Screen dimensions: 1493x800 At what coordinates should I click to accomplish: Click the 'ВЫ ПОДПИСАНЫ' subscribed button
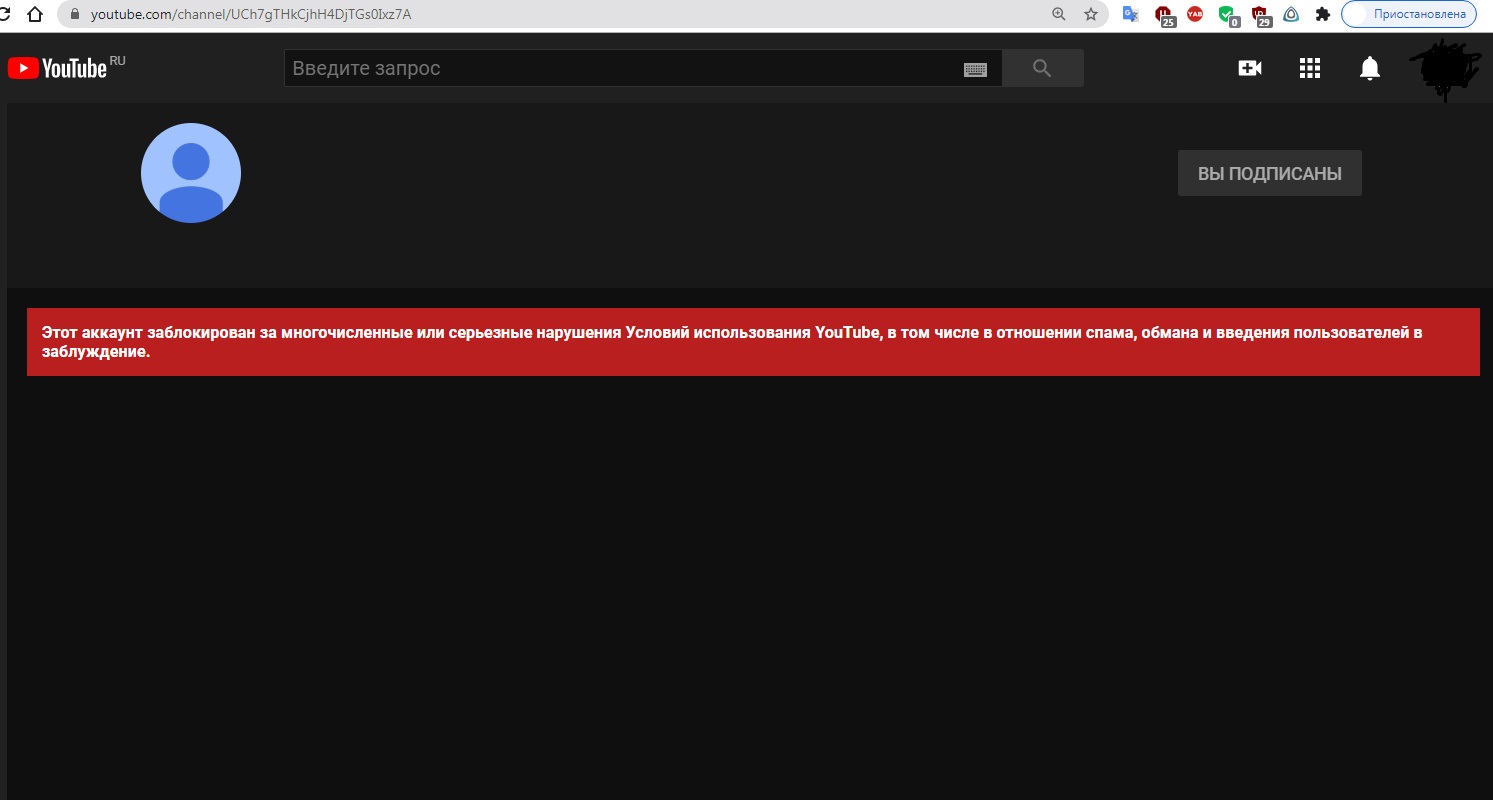coord(1270,173)
